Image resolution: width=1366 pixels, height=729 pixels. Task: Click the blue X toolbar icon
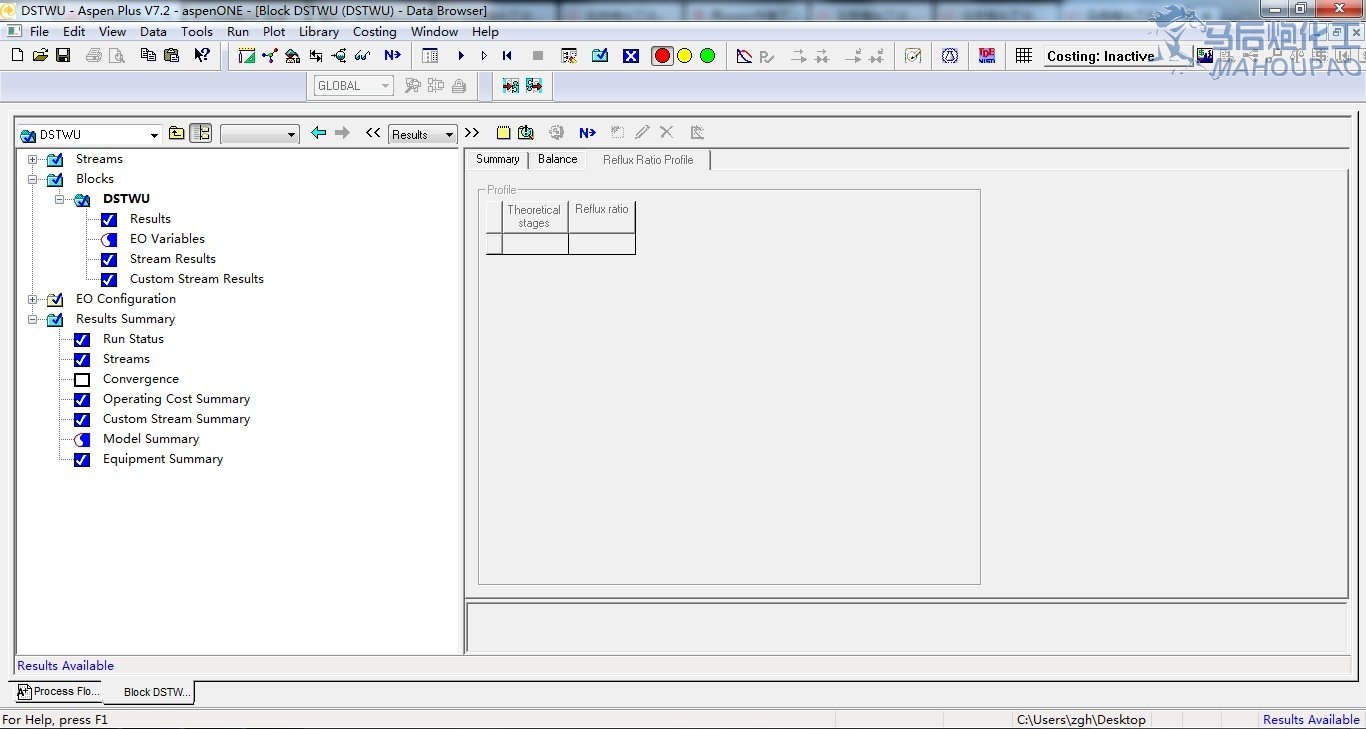(x=631, y=56)
